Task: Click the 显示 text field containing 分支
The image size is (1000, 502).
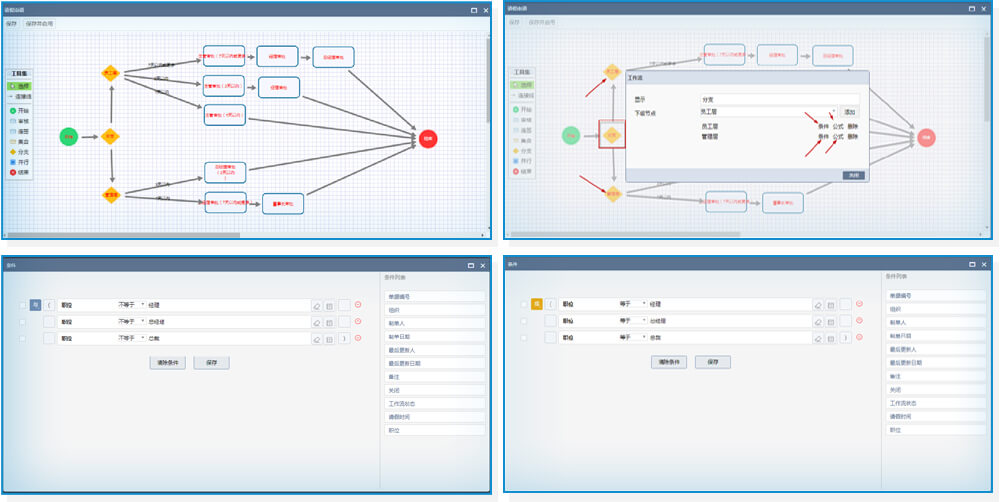Action: [x=779, y=99]
